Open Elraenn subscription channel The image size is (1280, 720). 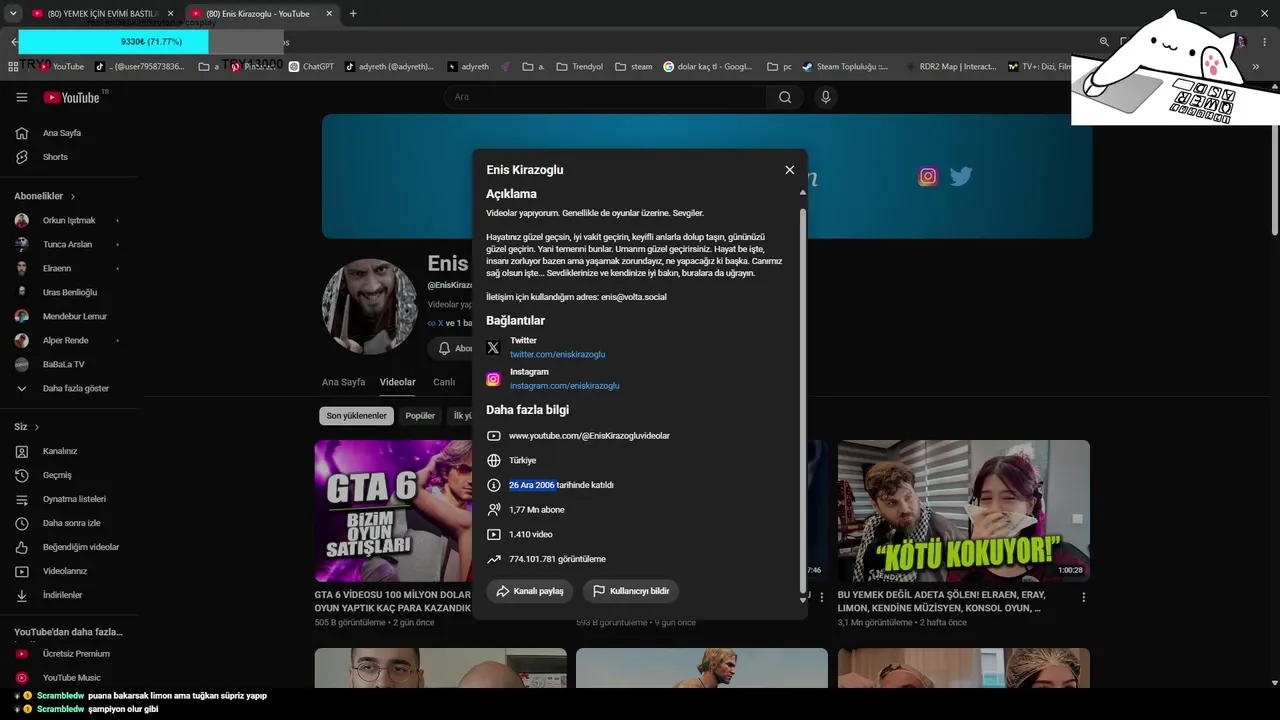(57, 268)
